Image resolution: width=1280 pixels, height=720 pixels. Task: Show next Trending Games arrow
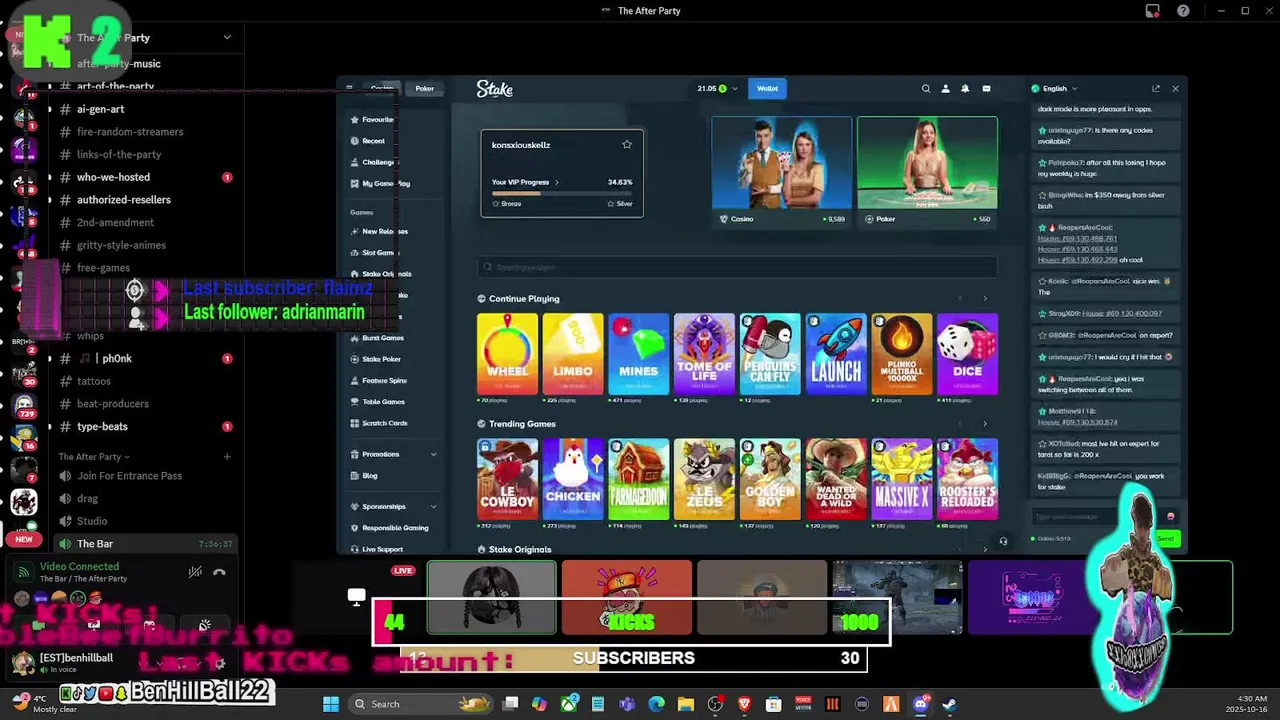(x=985, y=423)
